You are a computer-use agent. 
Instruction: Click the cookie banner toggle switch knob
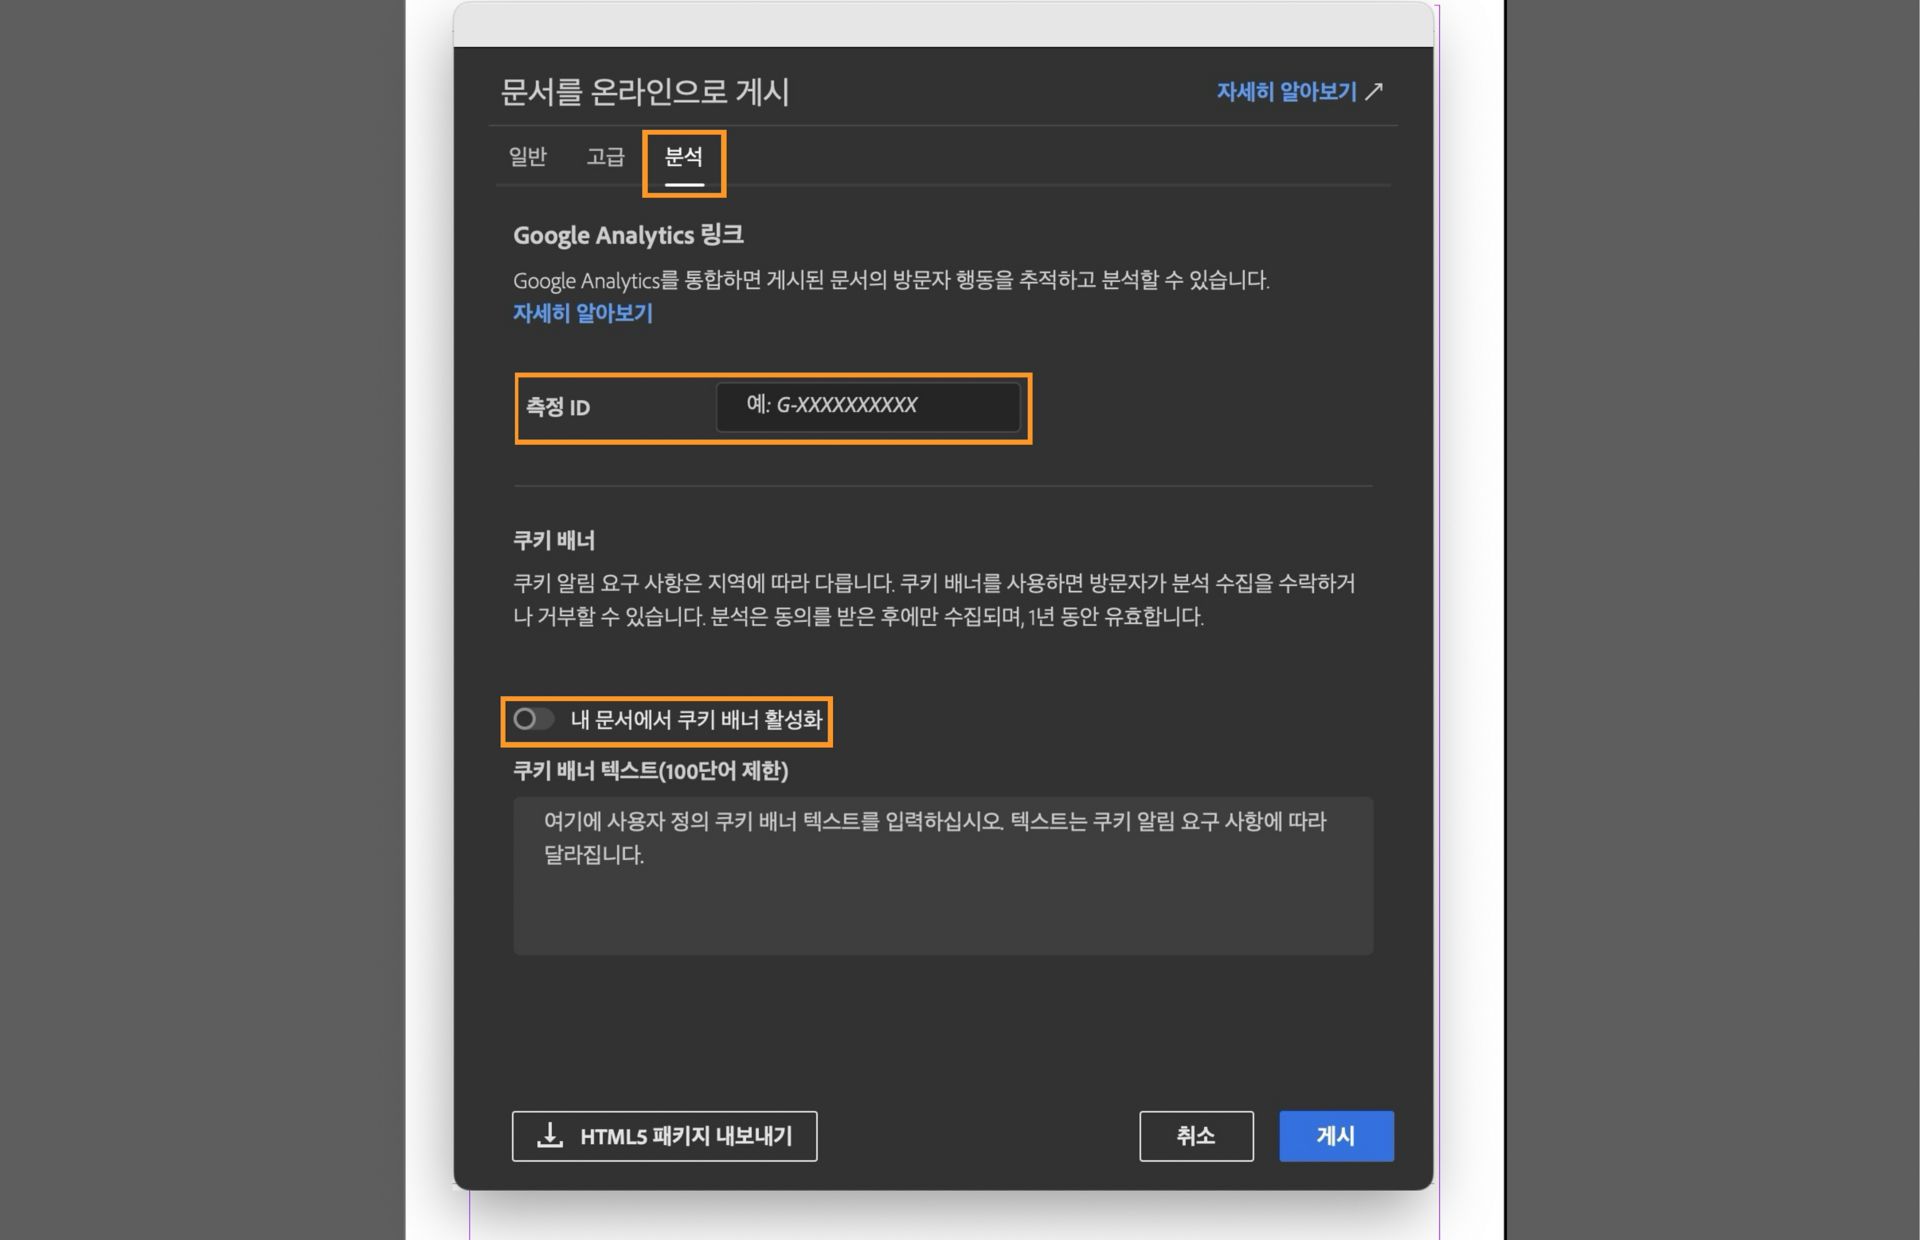tap(525, 719)
